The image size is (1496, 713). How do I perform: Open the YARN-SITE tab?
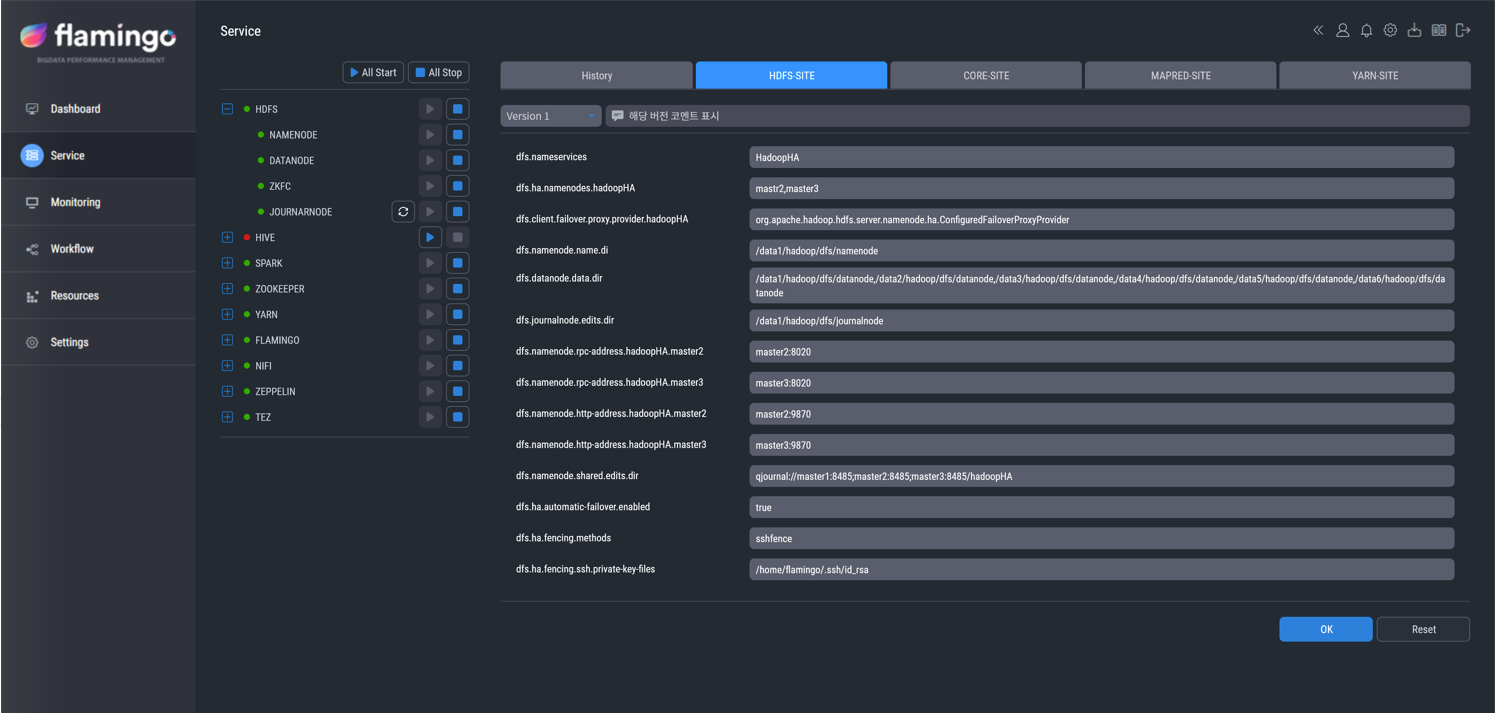(x=1375, y=75)
